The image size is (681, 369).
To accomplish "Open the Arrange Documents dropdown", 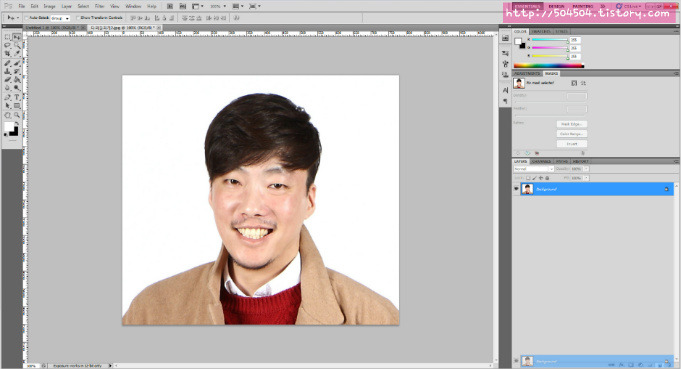I will pos(238,7).
